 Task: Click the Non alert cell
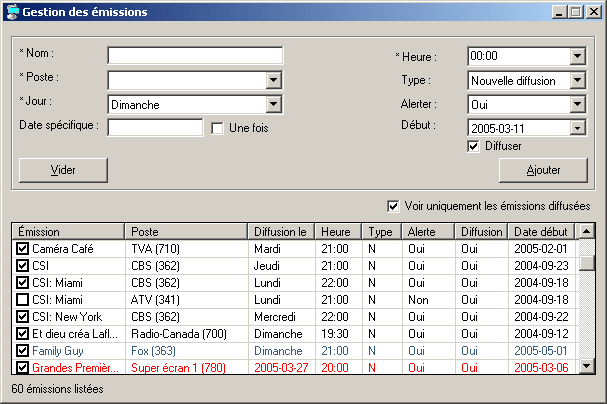tap(418, 300)
